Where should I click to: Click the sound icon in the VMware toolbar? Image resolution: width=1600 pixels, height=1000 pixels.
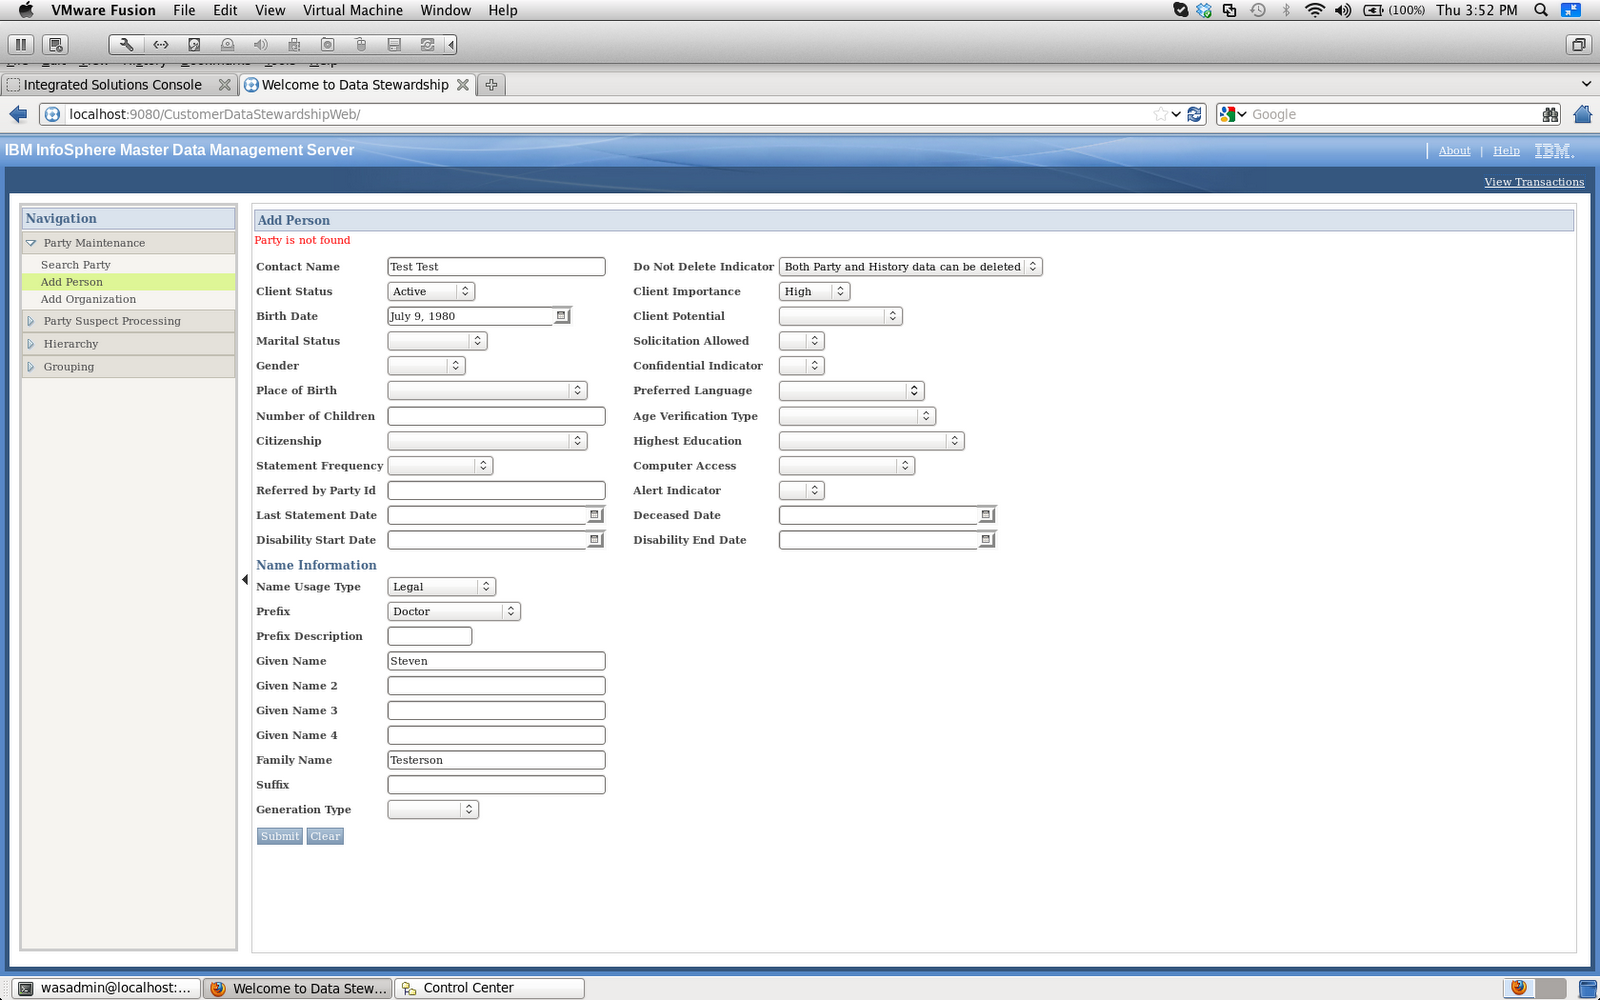(260, 44)
